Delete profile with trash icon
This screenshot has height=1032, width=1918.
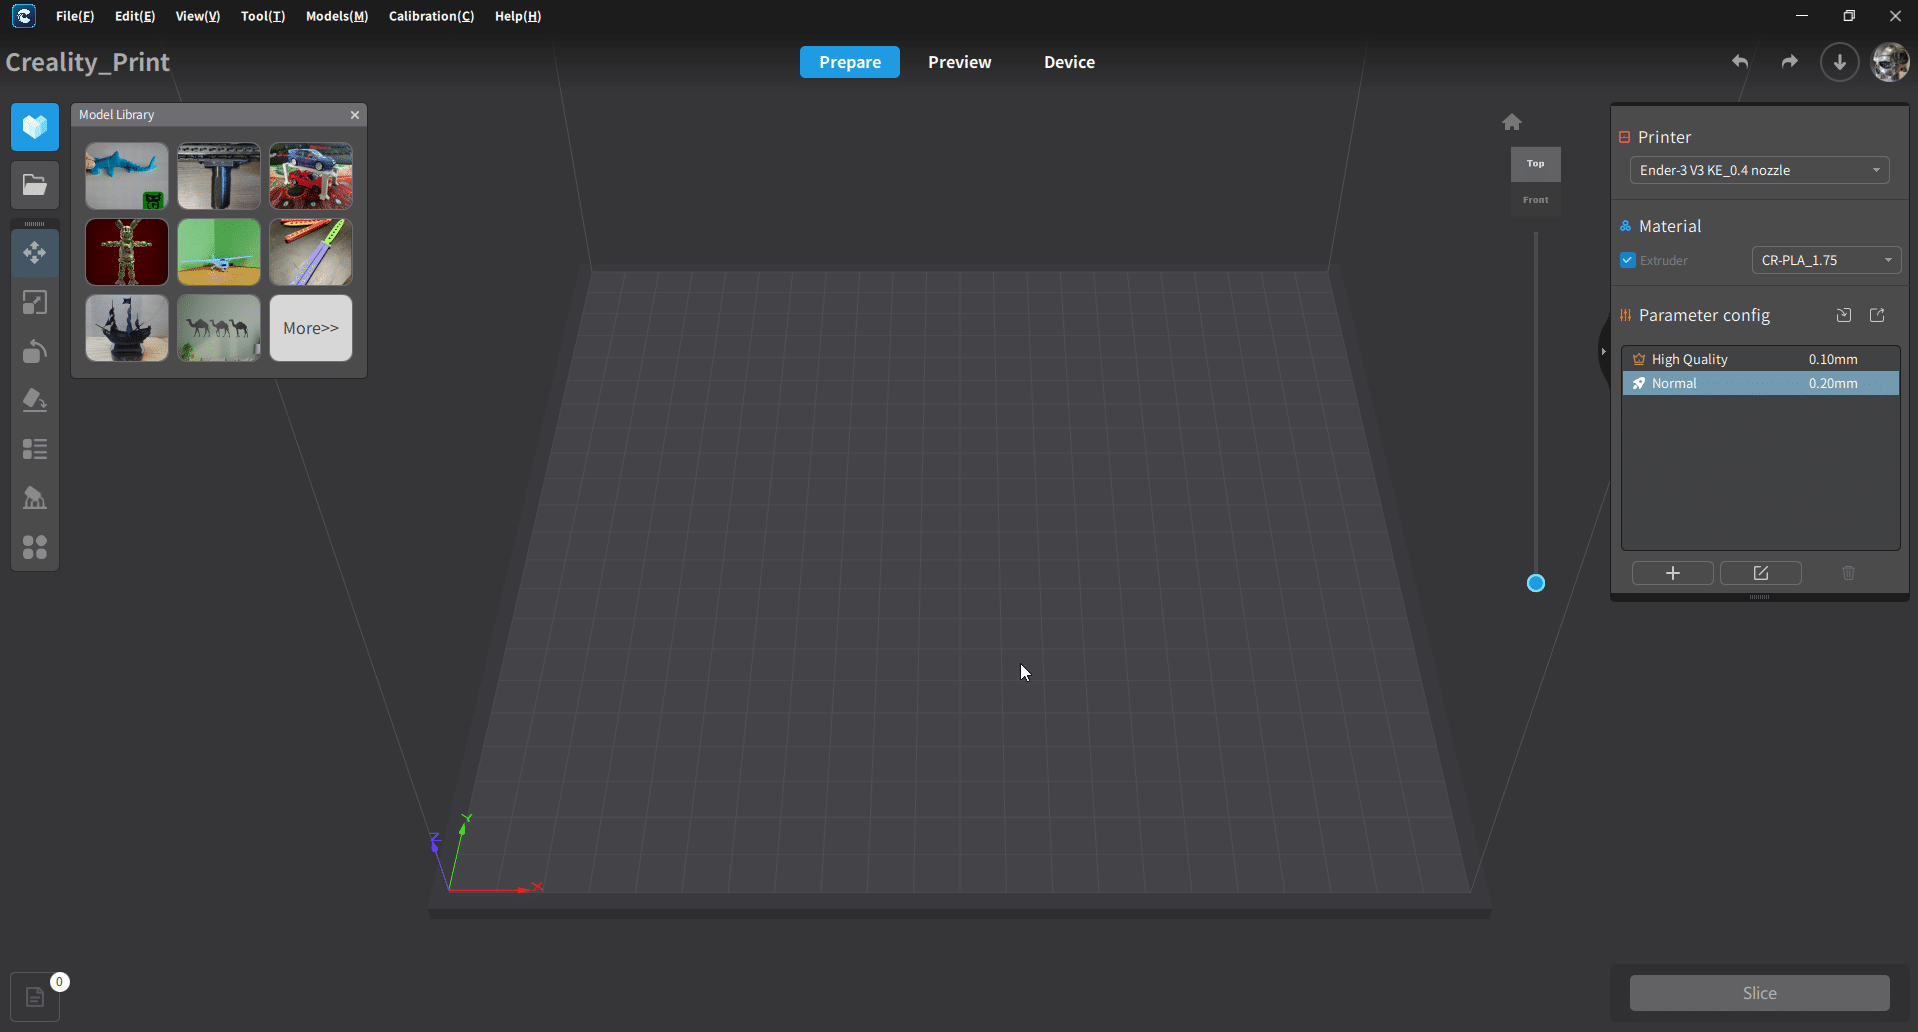(1849, 573)
